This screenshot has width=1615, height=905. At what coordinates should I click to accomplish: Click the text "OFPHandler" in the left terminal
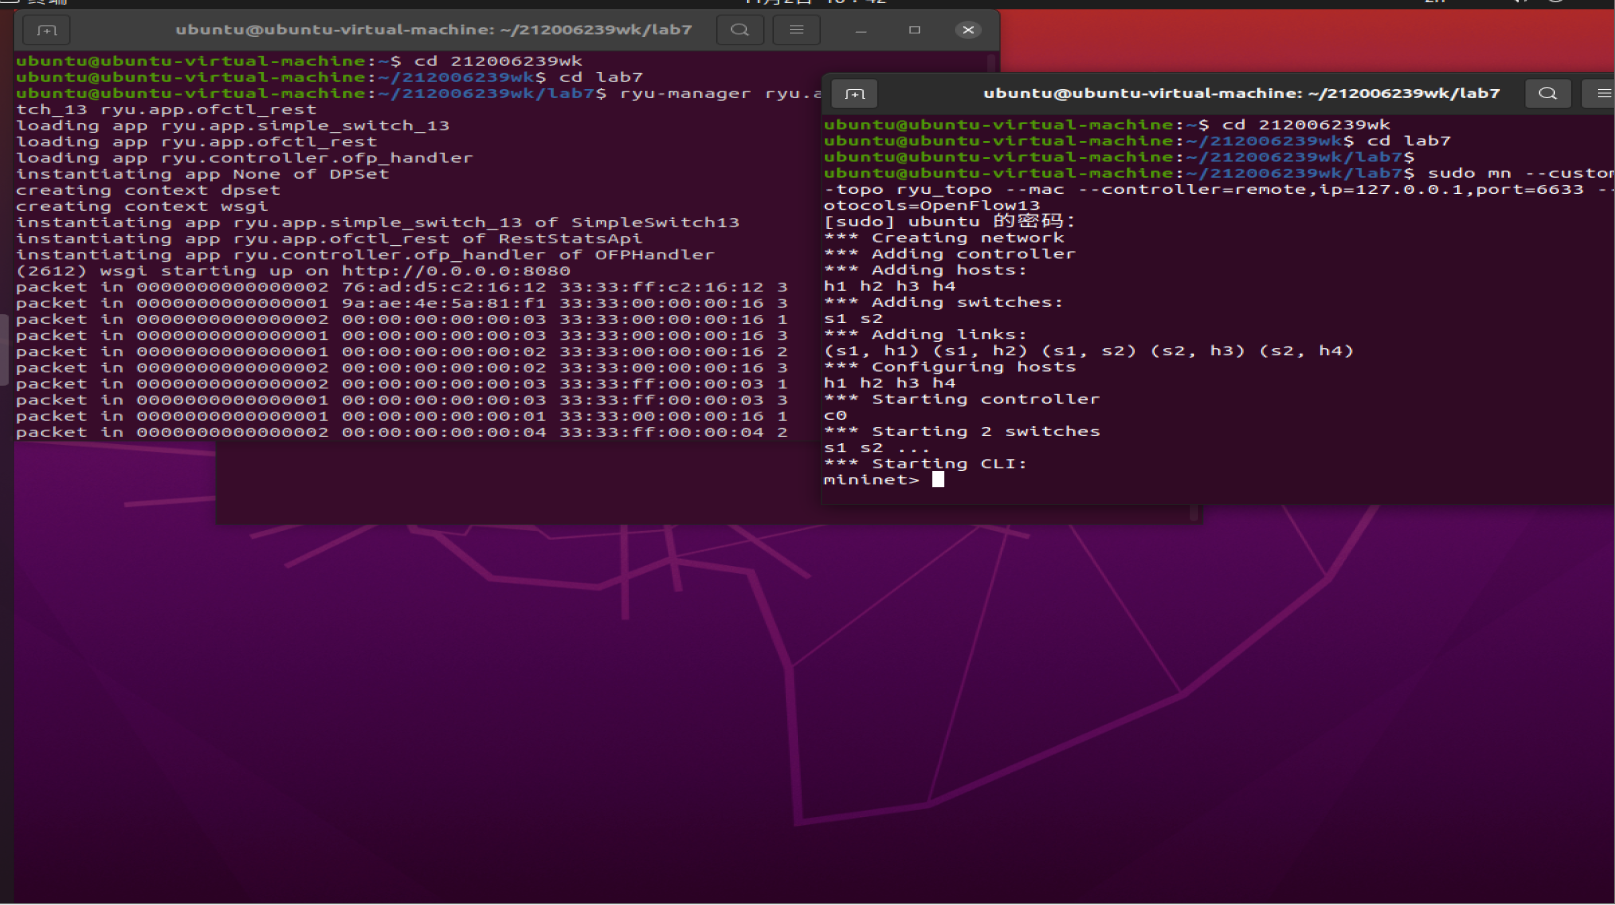[x=655, y=255]
